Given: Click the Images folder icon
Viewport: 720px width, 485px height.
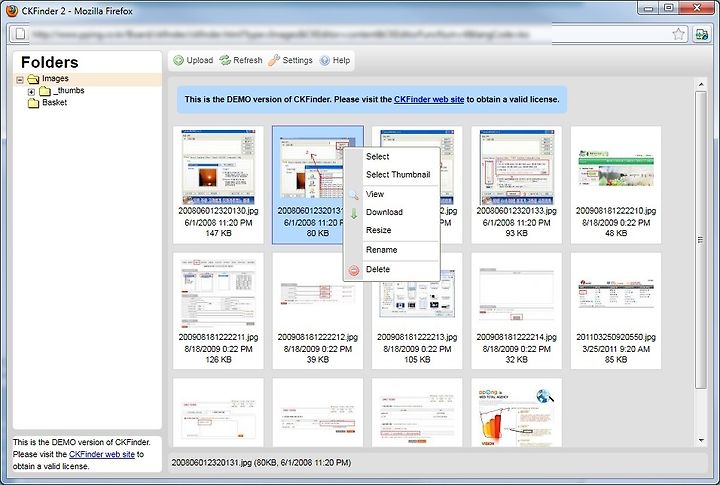Looking at the screenshot, I should (x=33, y=79).
